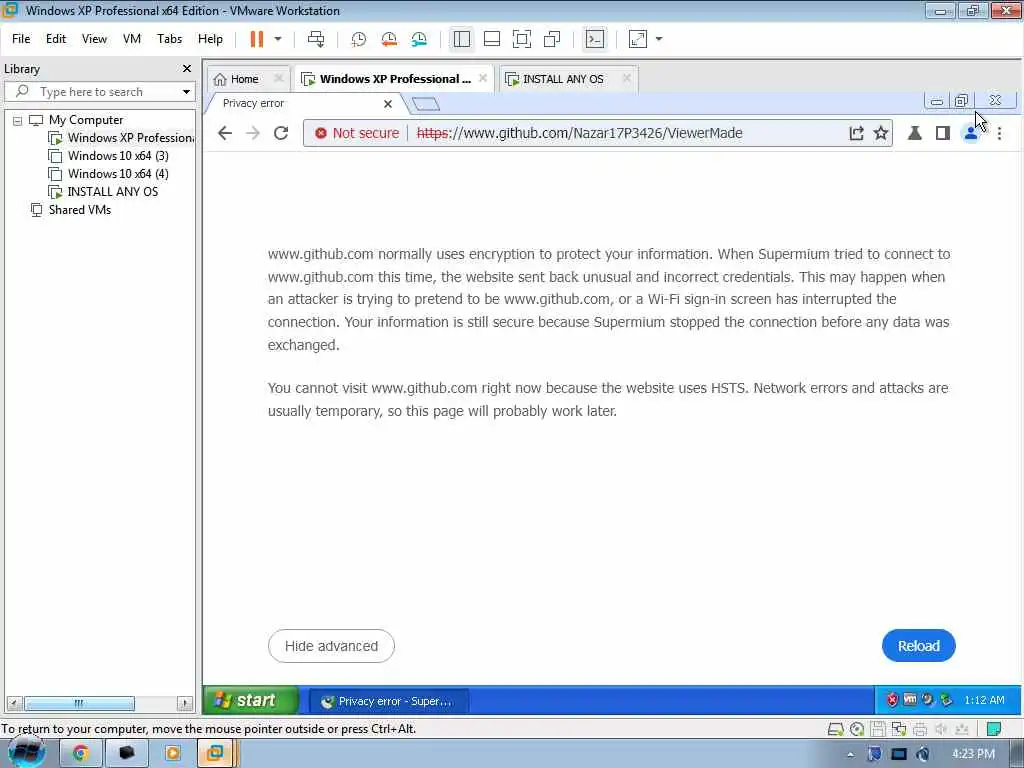
Task: Click the library search field
Action: point(98,92)
